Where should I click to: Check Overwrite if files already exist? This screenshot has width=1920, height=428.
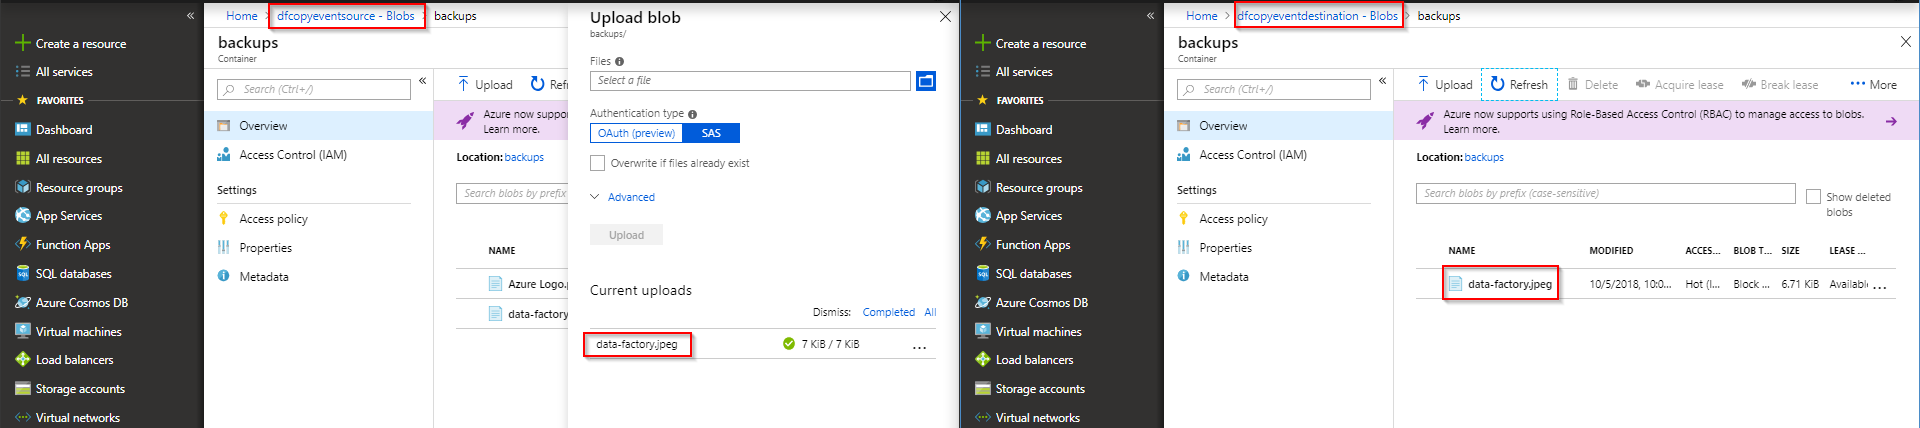coord(597,163)
